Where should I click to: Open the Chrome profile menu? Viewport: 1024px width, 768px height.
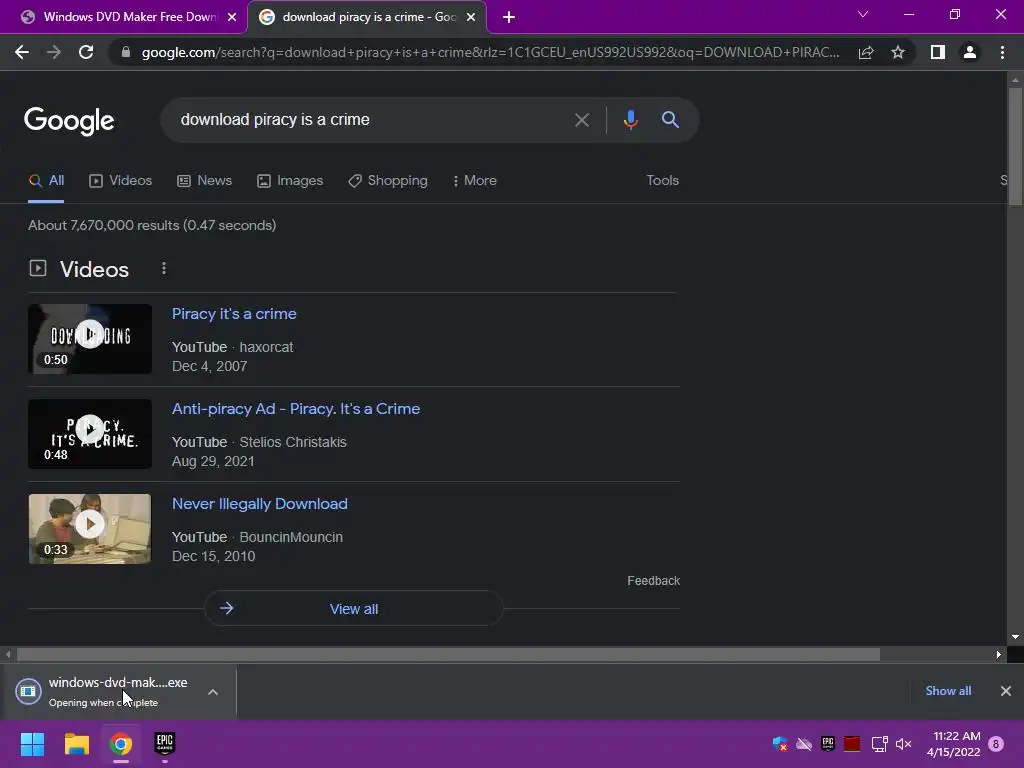(x=970, y=52)
